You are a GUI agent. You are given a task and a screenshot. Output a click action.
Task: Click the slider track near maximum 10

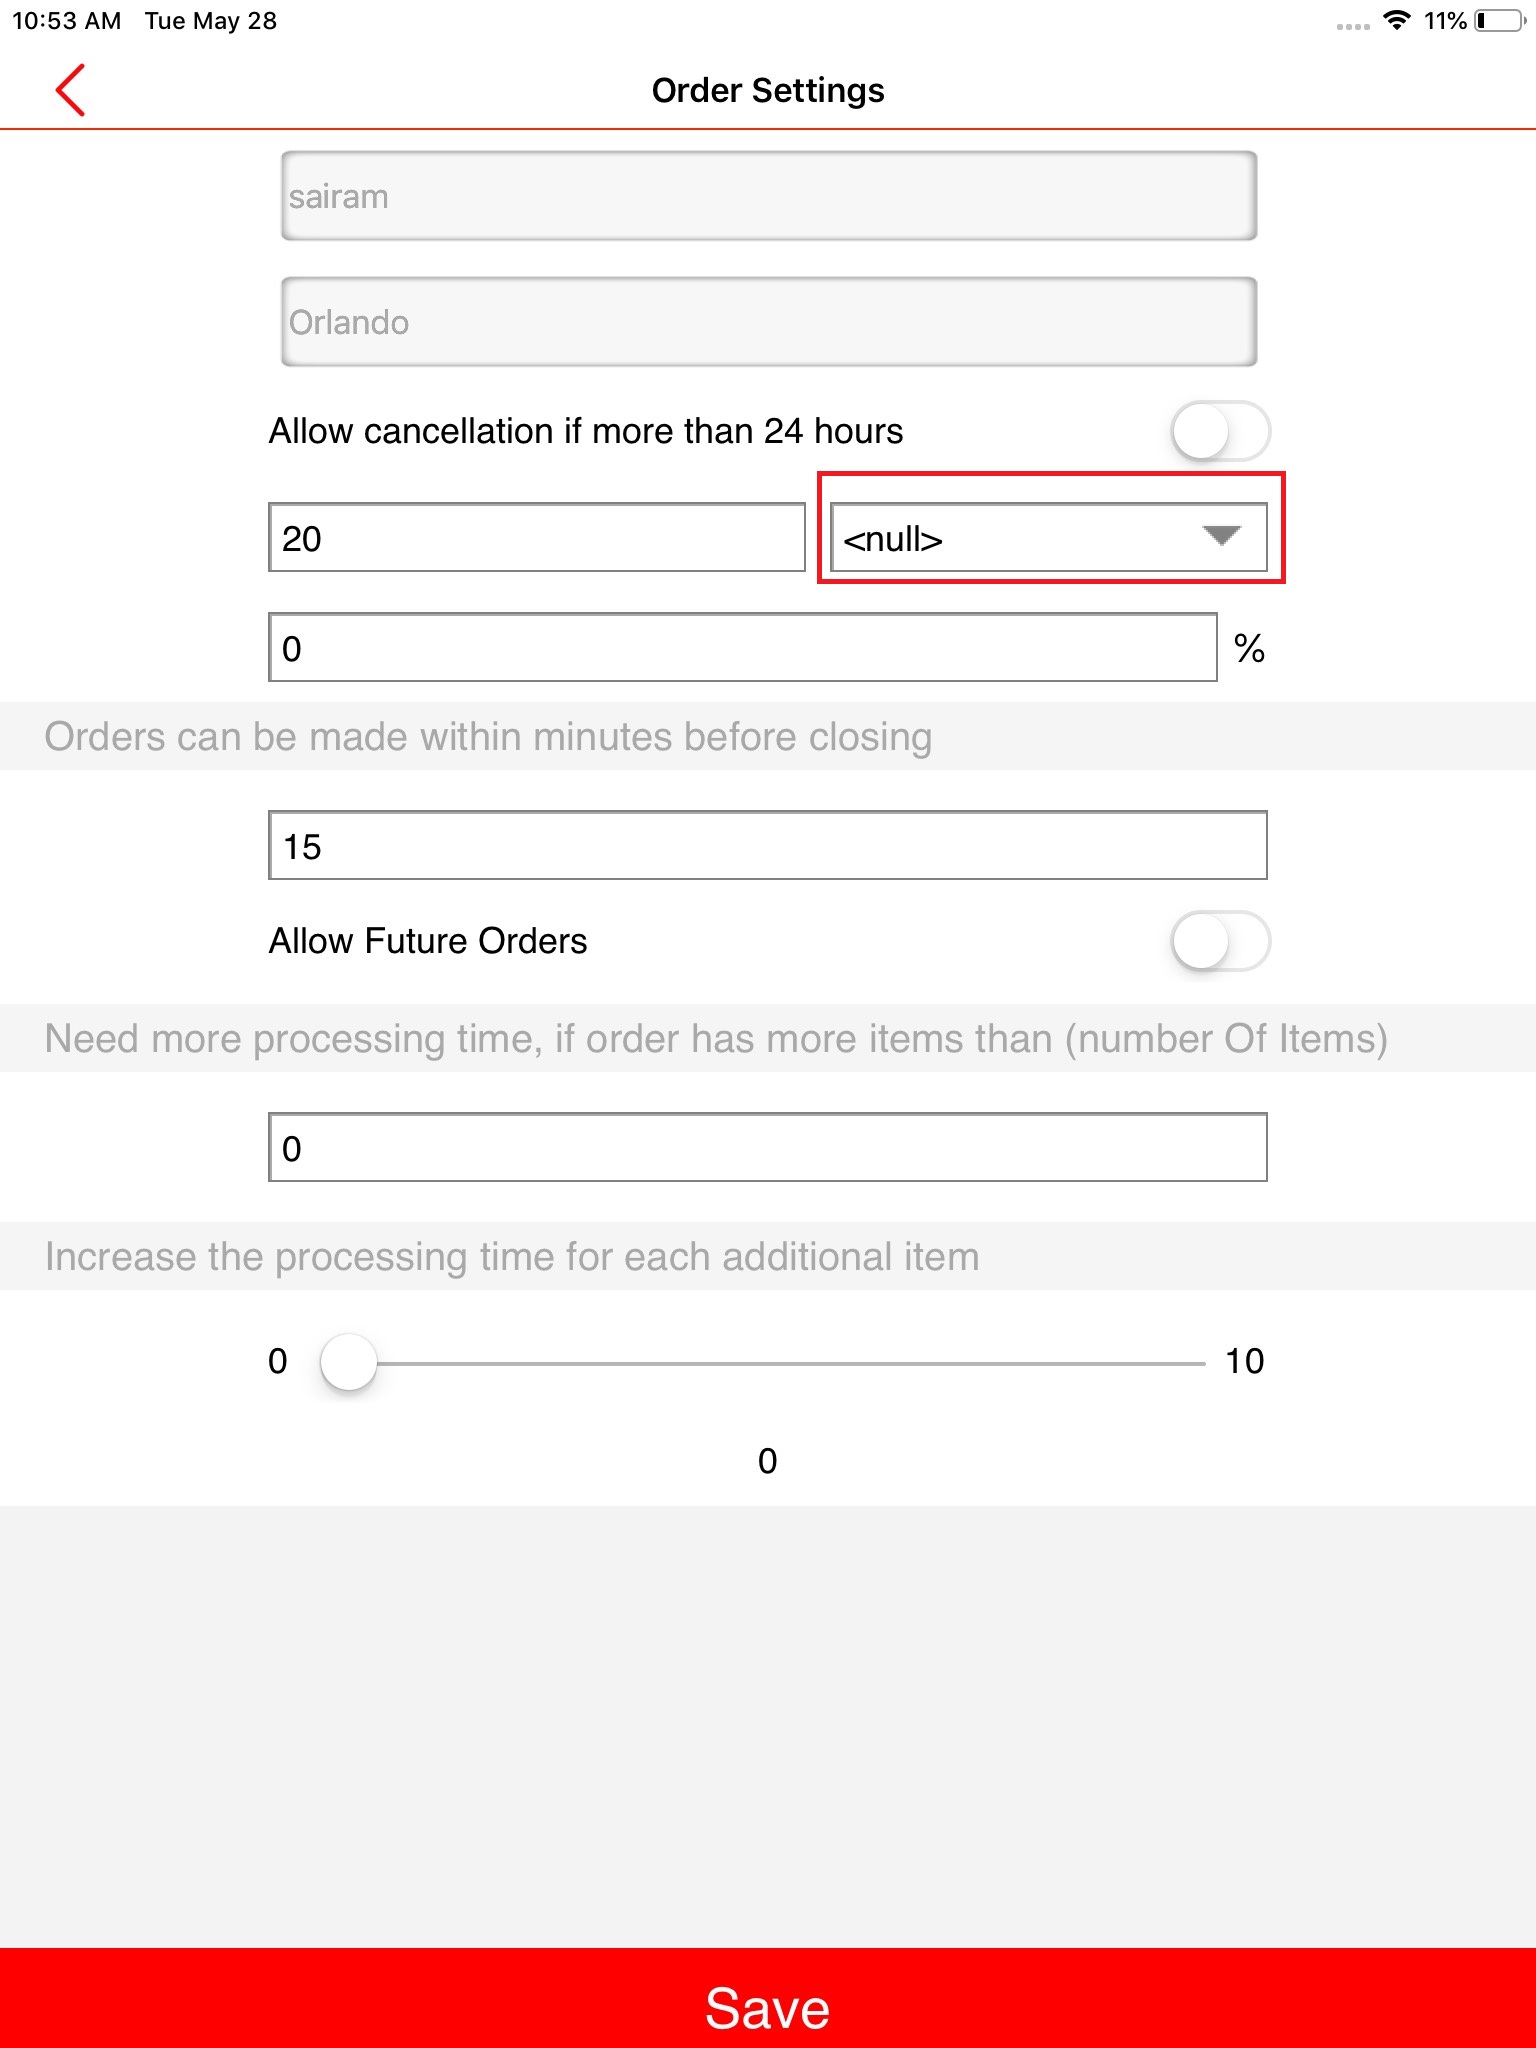[x=1180, y=1363]
